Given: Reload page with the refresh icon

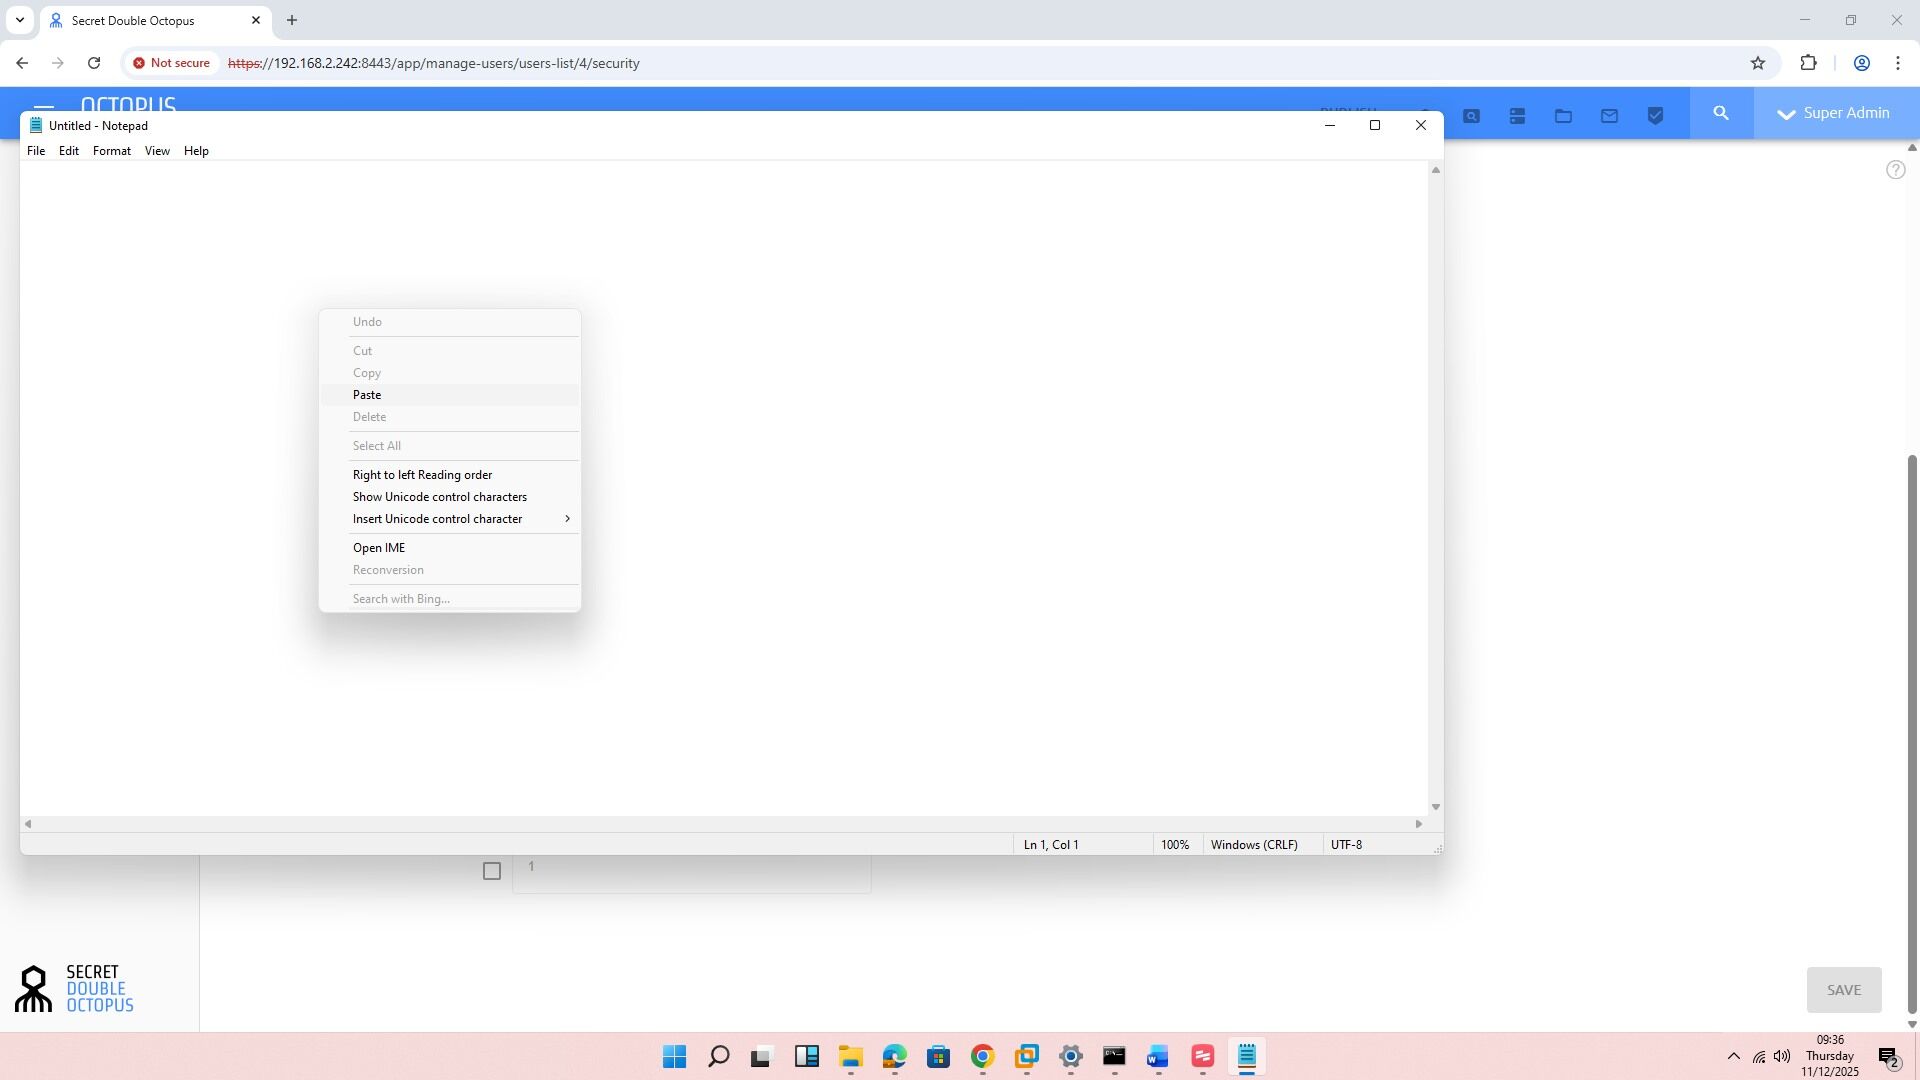Looking at the screenshot, I should (94, 63).
